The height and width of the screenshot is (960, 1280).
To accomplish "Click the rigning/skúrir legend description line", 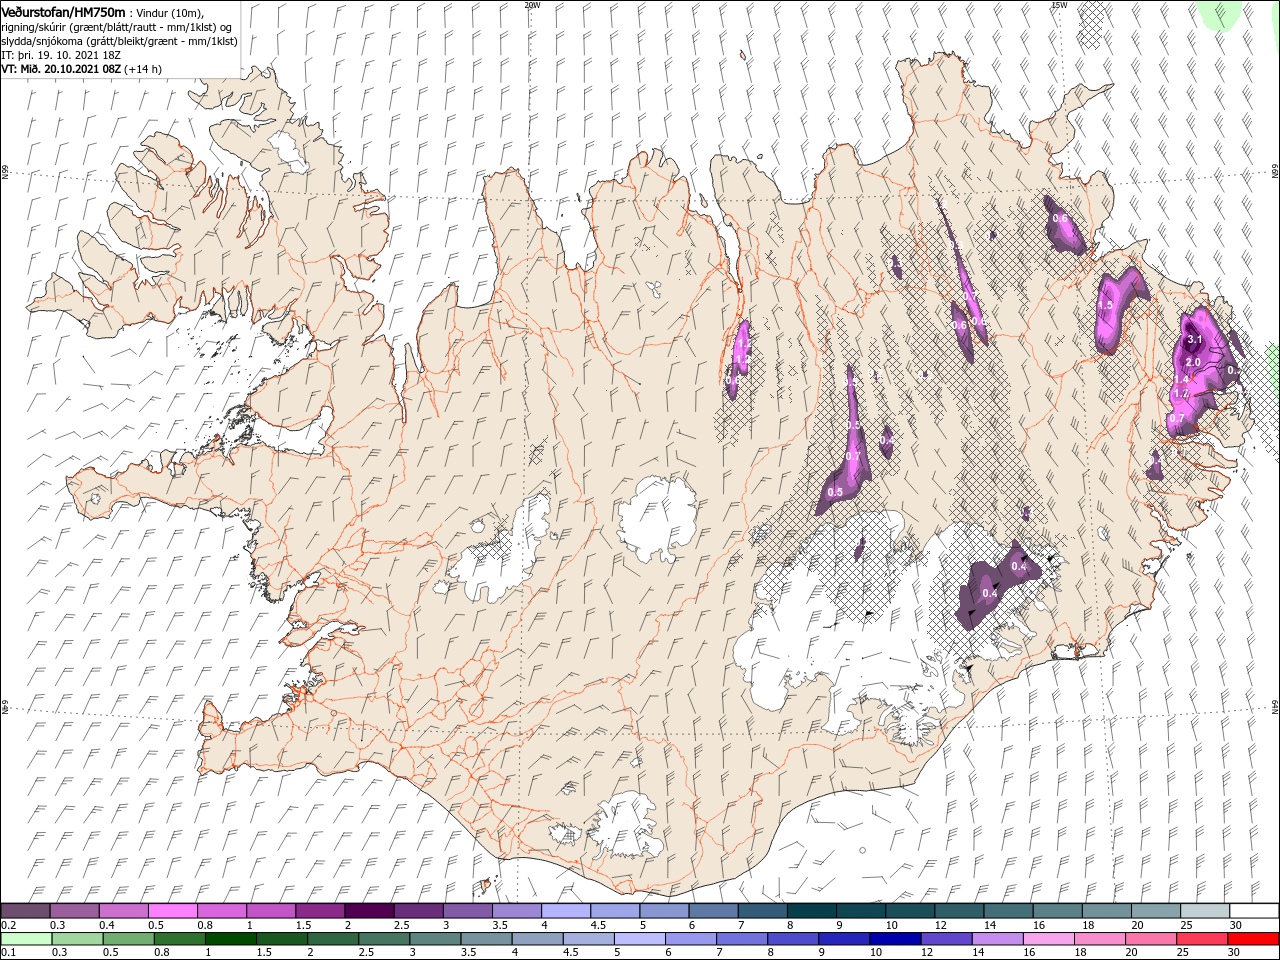I will [x=116, y=26].
